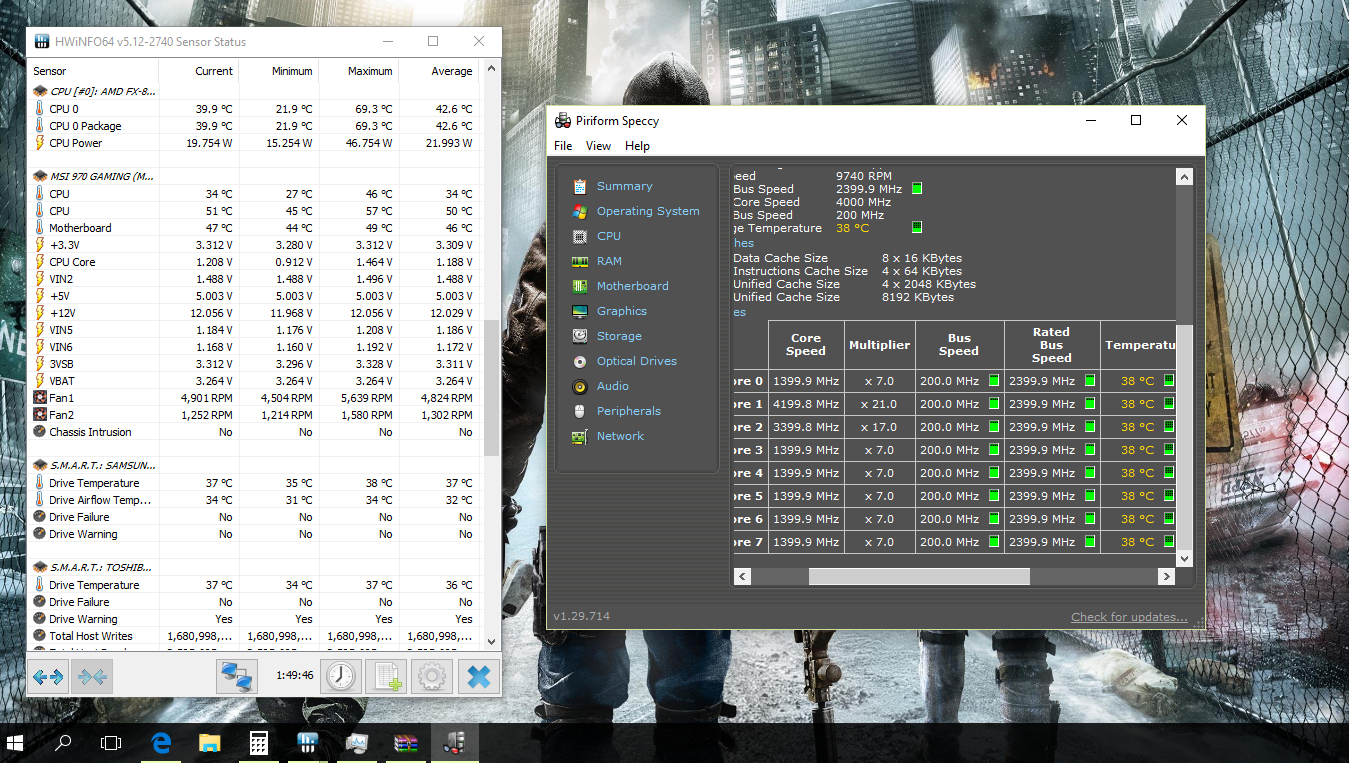This screenshot has width=1349, height=763.
Task: Reset the HWiNFO clock timer icon
Action: [341, 677]
